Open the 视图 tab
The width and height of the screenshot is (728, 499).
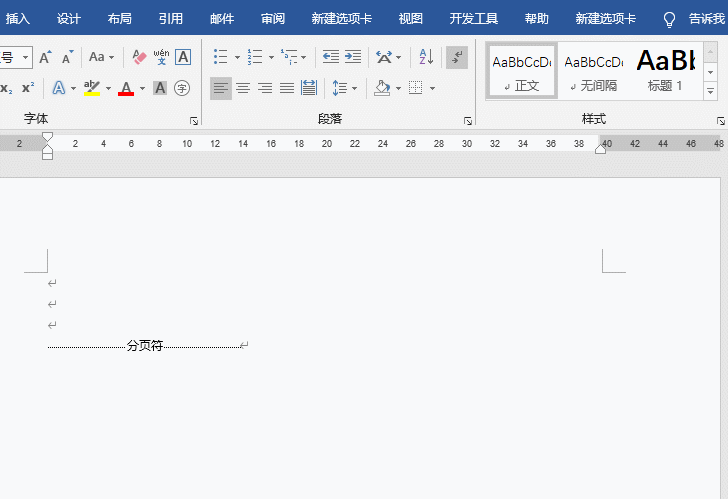pos(411,19)
